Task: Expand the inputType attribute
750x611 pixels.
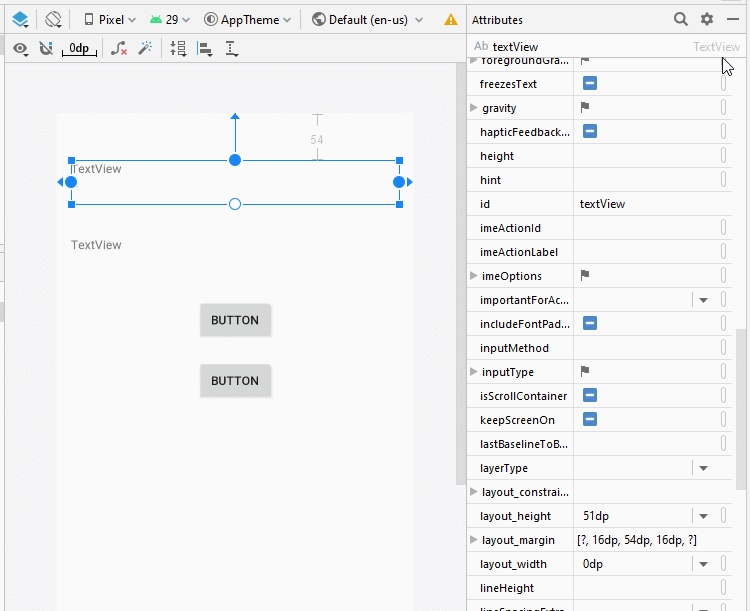Action: tap(474, 372)
